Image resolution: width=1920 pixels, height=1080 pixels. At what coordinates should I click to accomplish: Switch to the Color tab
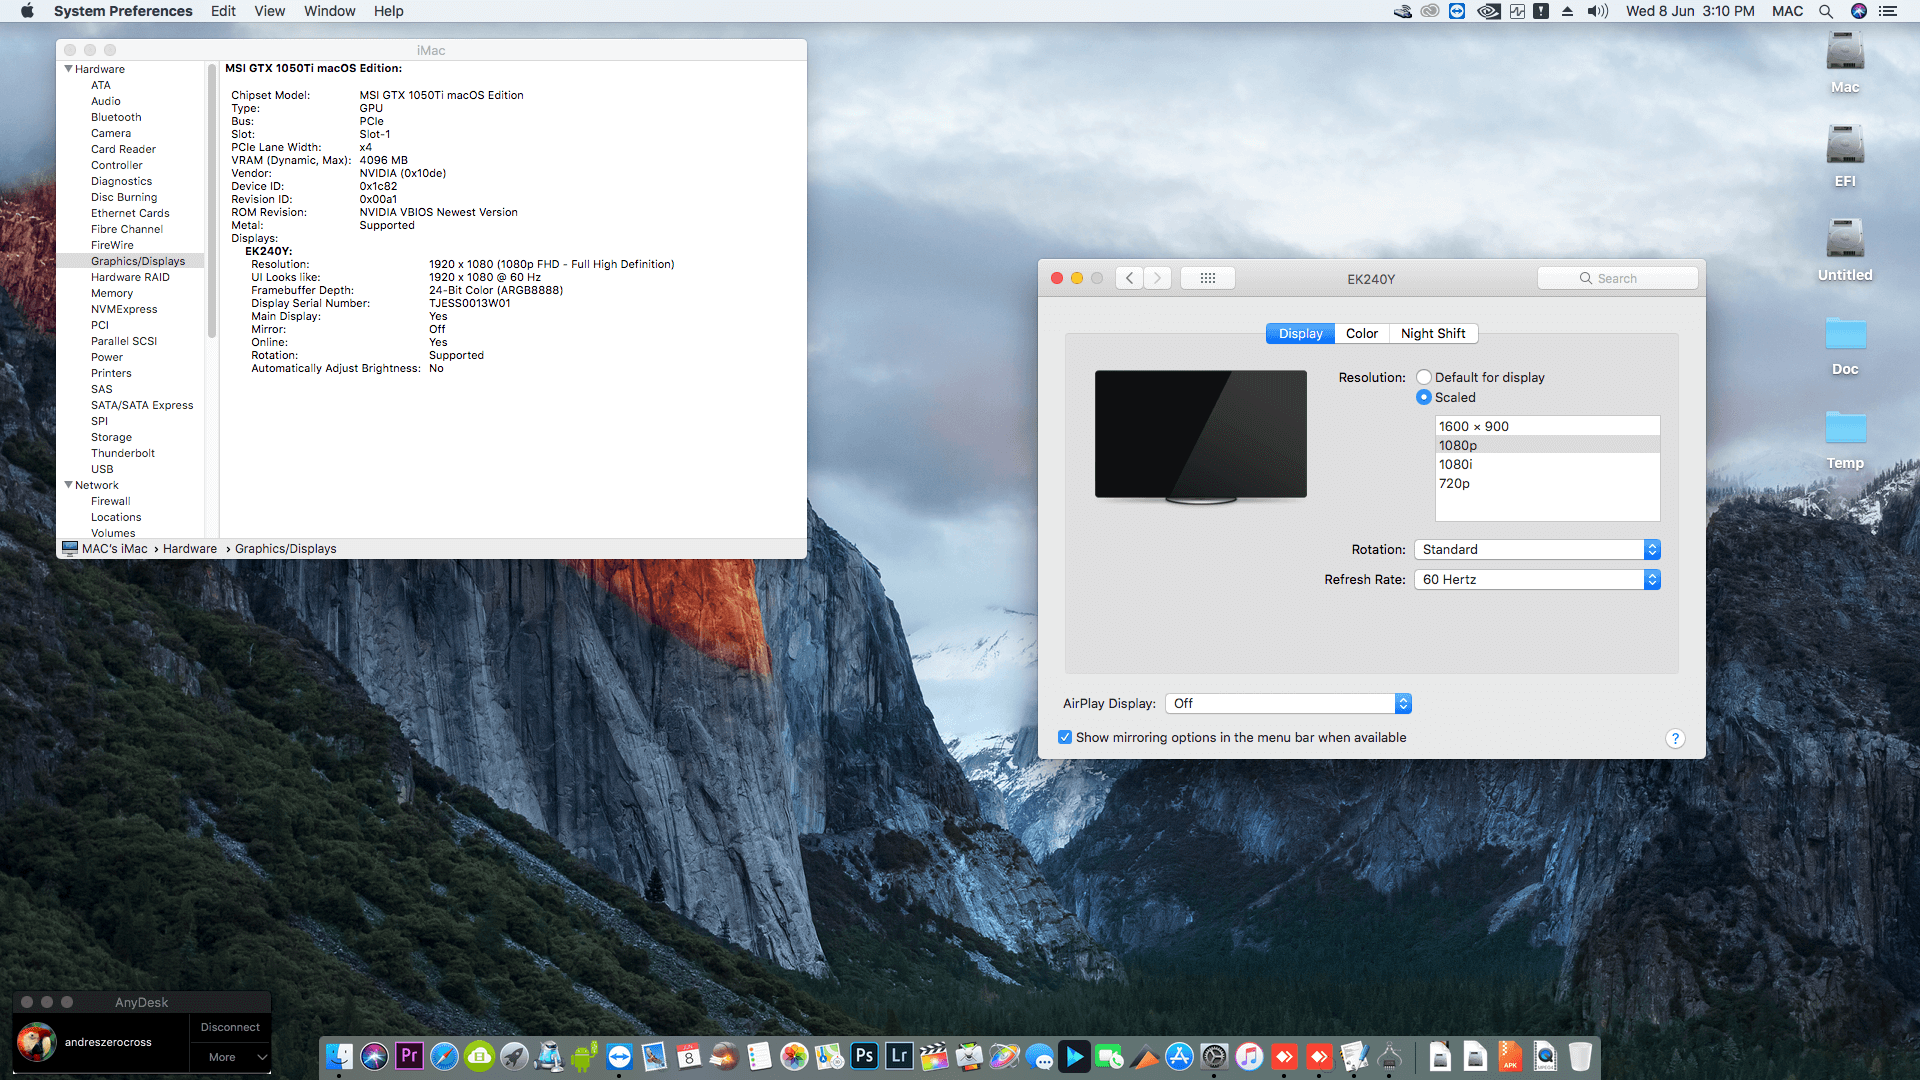tap(1361, 333)
